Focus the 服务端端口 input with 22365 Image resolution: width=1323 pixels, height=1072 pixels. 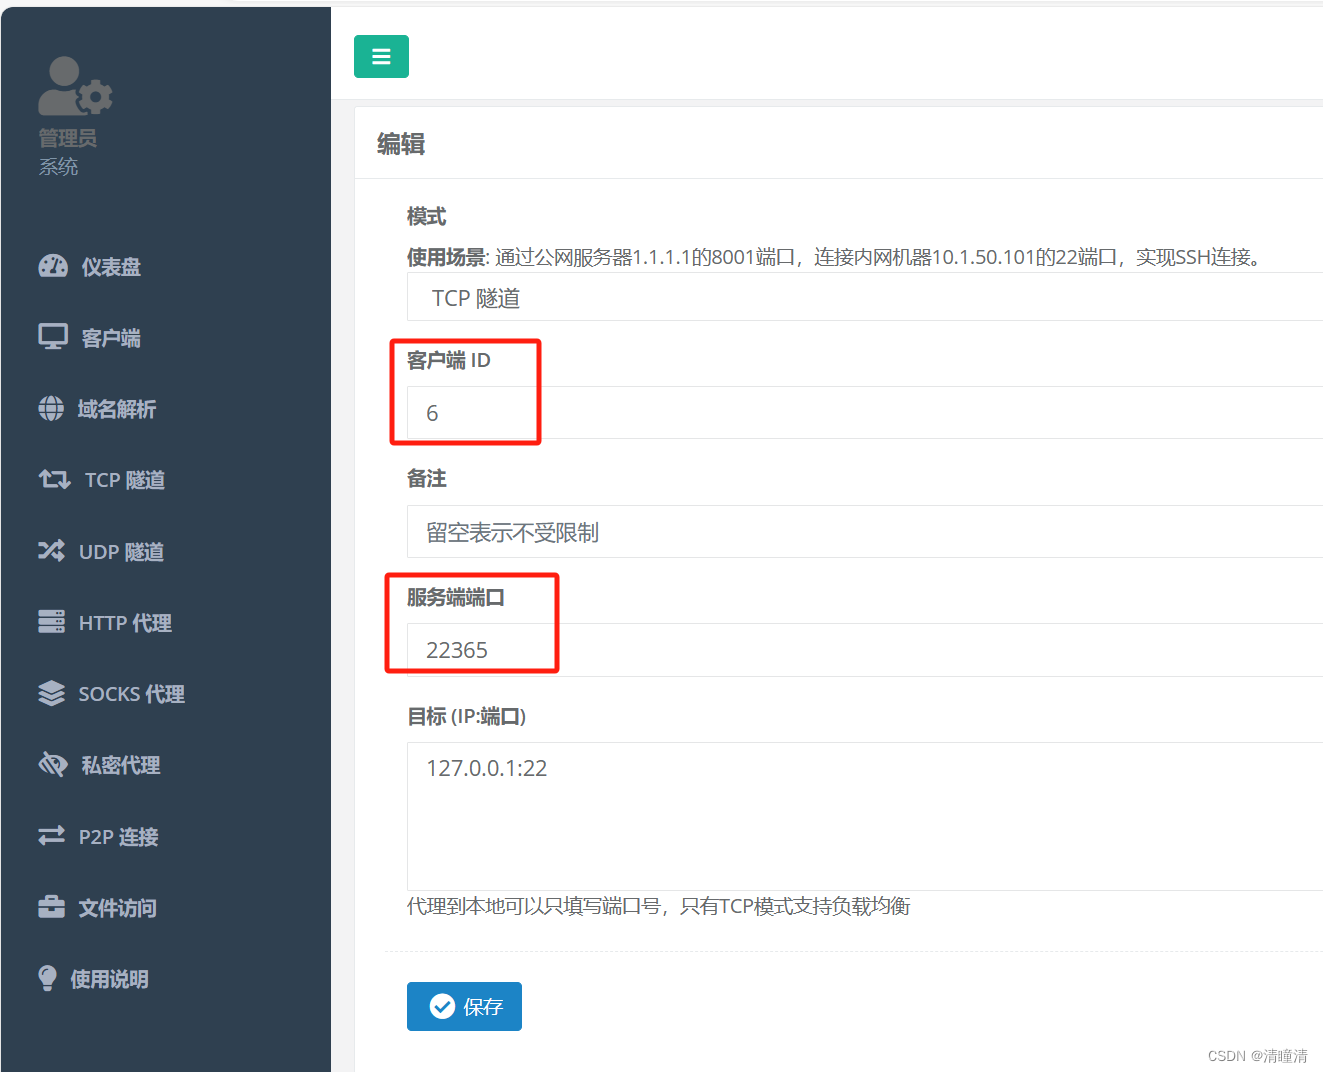point(865,650)
